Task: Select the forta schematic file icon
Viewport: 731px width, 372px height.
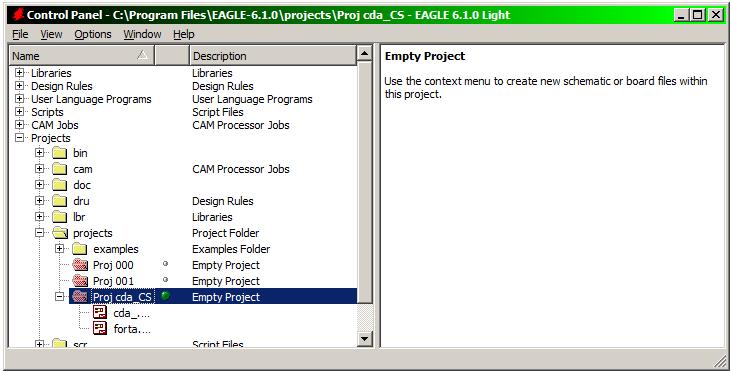Action: coord(100,329)
